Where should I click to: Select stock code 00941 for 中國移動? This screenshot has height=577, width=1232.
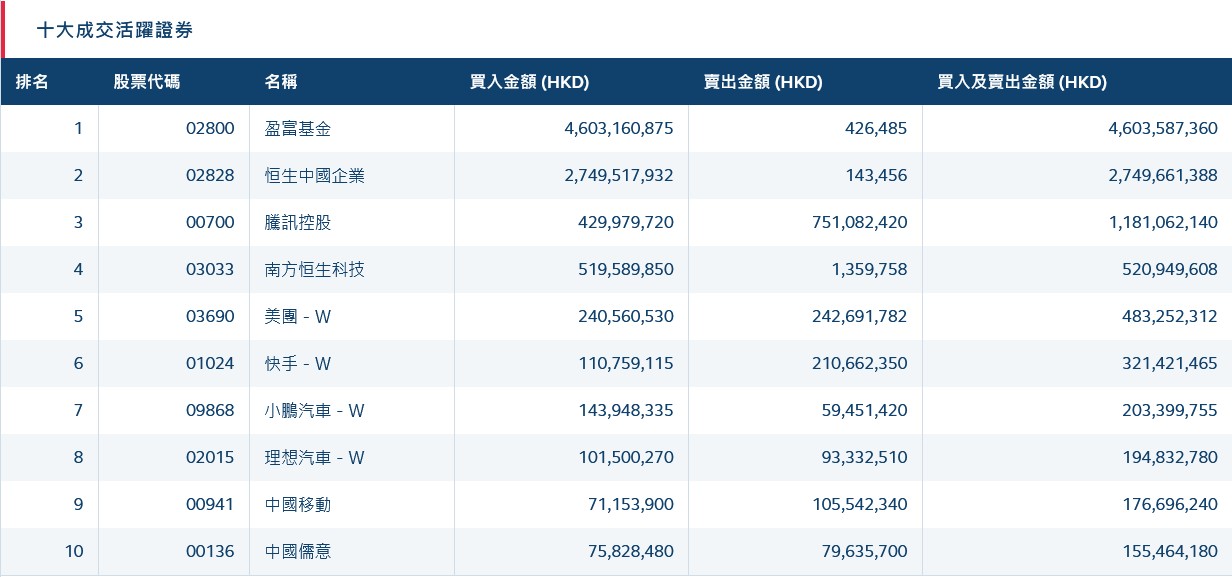coord(213,504)
